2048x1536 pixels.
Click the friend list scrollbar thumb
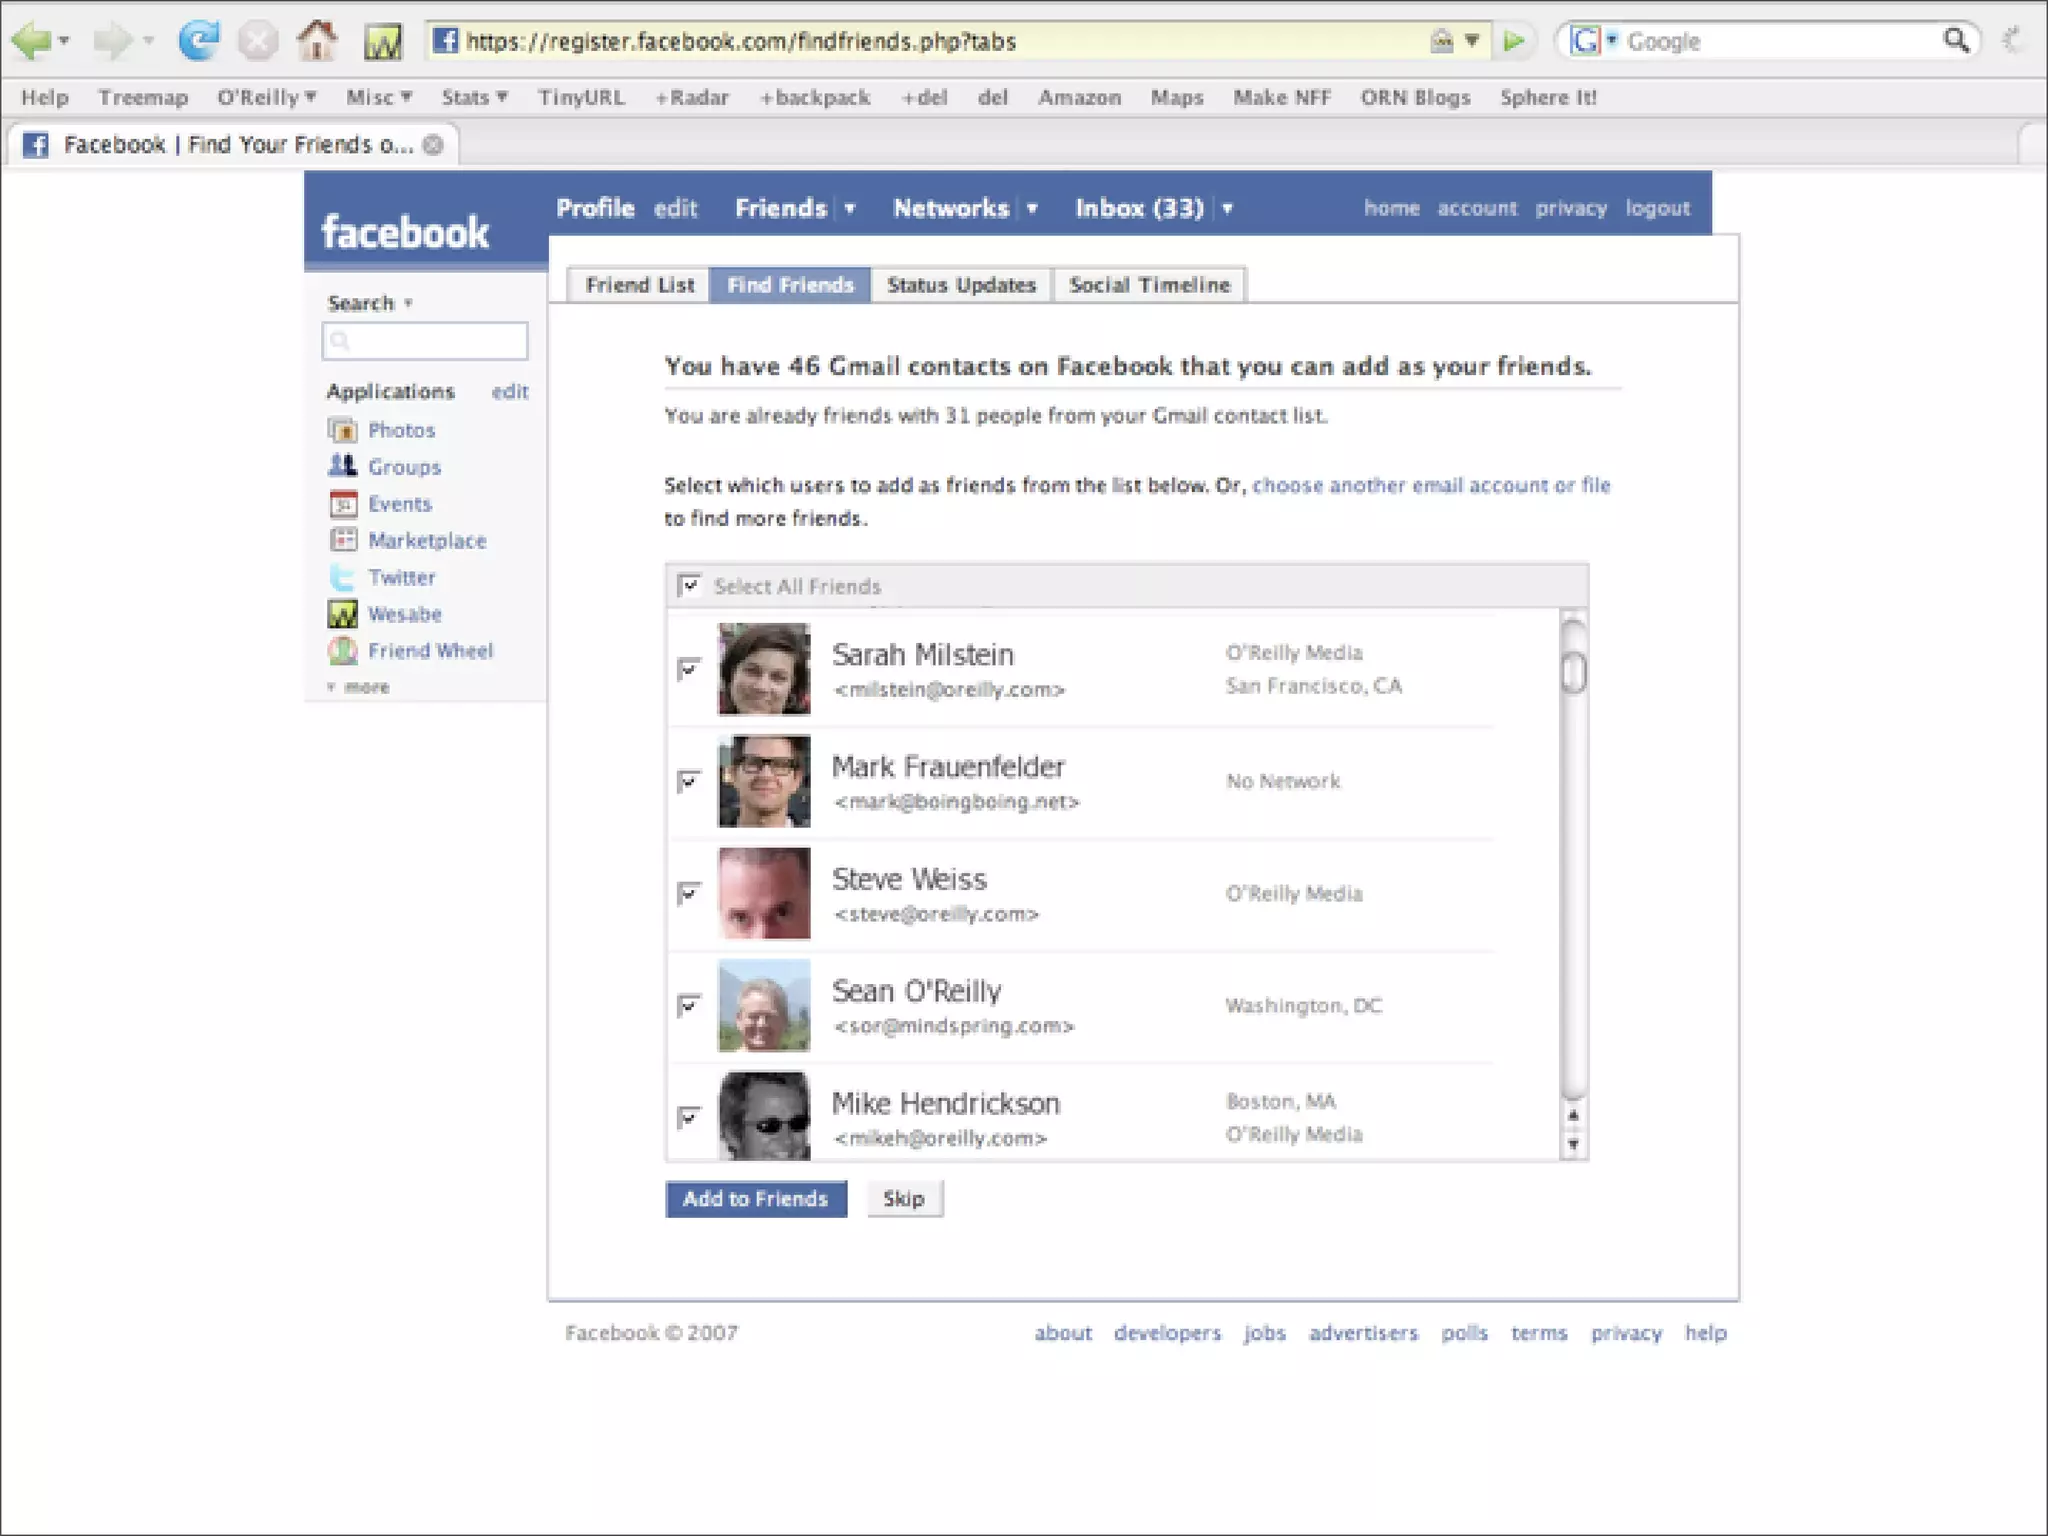[x=1574, y=671]
